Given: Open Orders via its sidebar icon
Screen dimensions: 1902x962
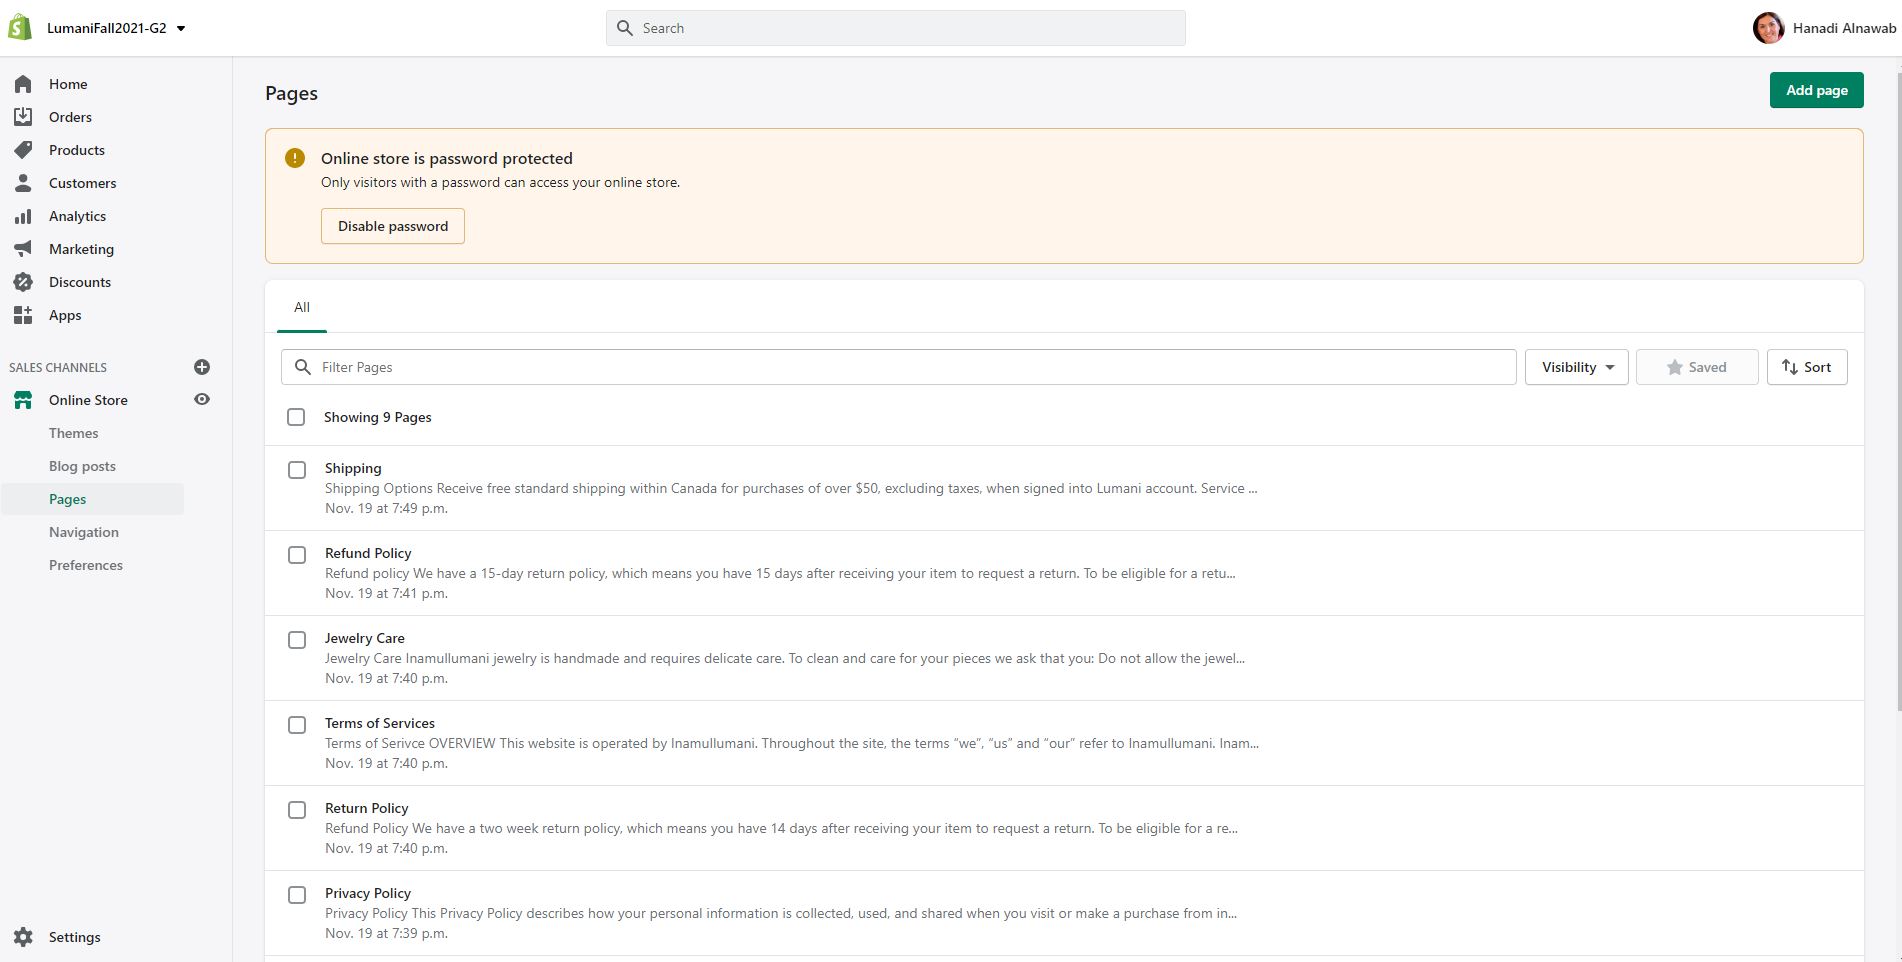Looking at the screenshot, I should [23, 117].
